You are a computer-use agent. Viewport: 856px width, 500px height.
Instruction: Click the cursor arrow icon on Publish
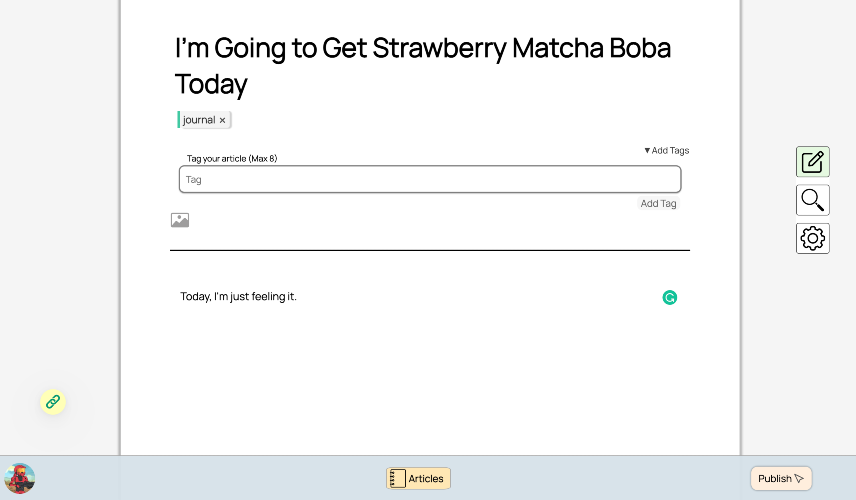point(799,479)
